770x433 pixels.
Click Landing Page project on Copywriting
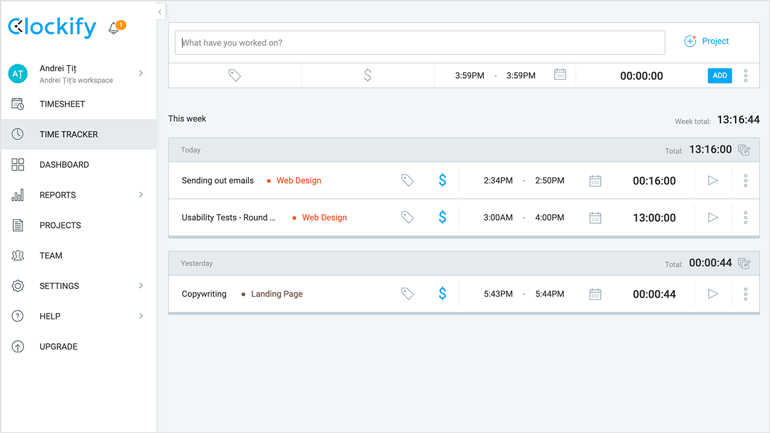pos(277,294)
